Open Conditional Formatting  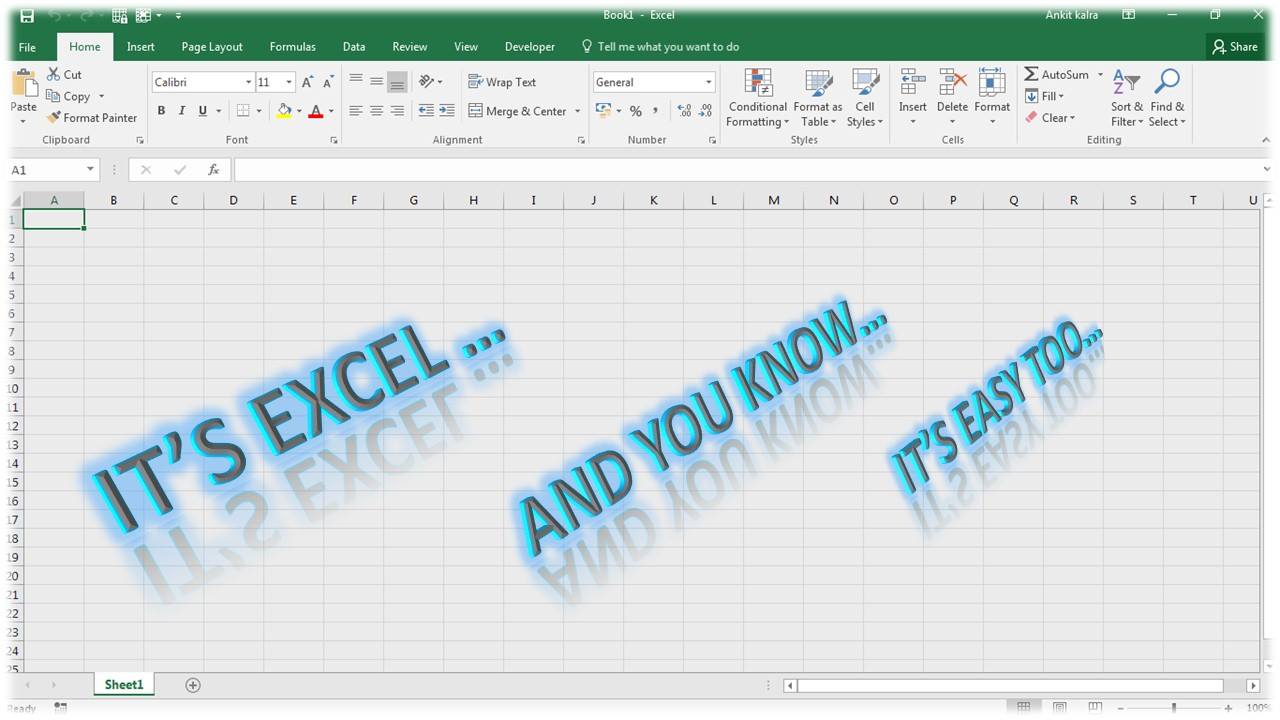[757, 98]
